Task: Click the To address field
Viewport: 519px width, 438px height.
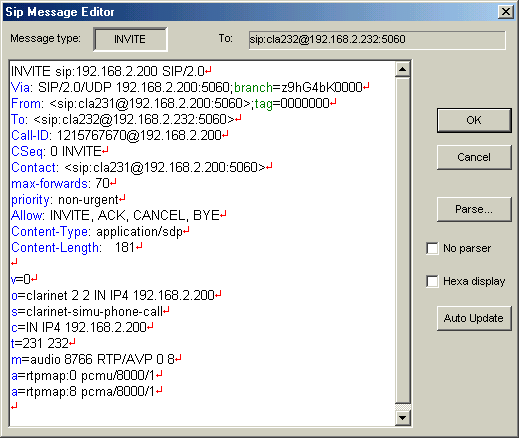Action: click(377, 40)
